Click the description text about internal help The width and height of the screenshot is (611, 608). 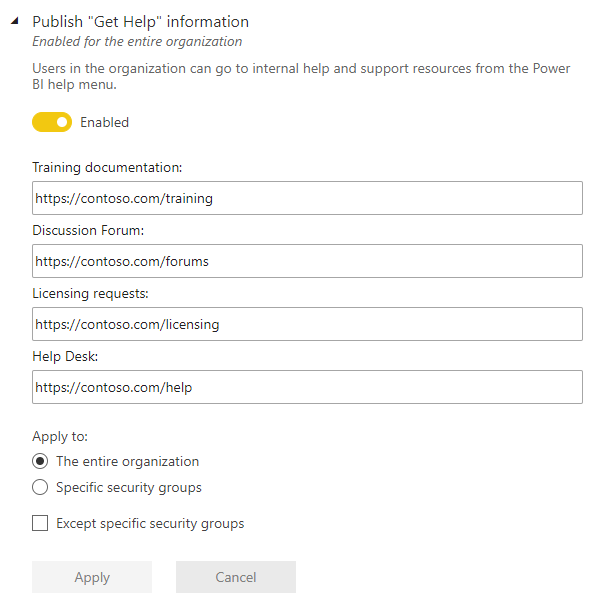click(301, 76)
